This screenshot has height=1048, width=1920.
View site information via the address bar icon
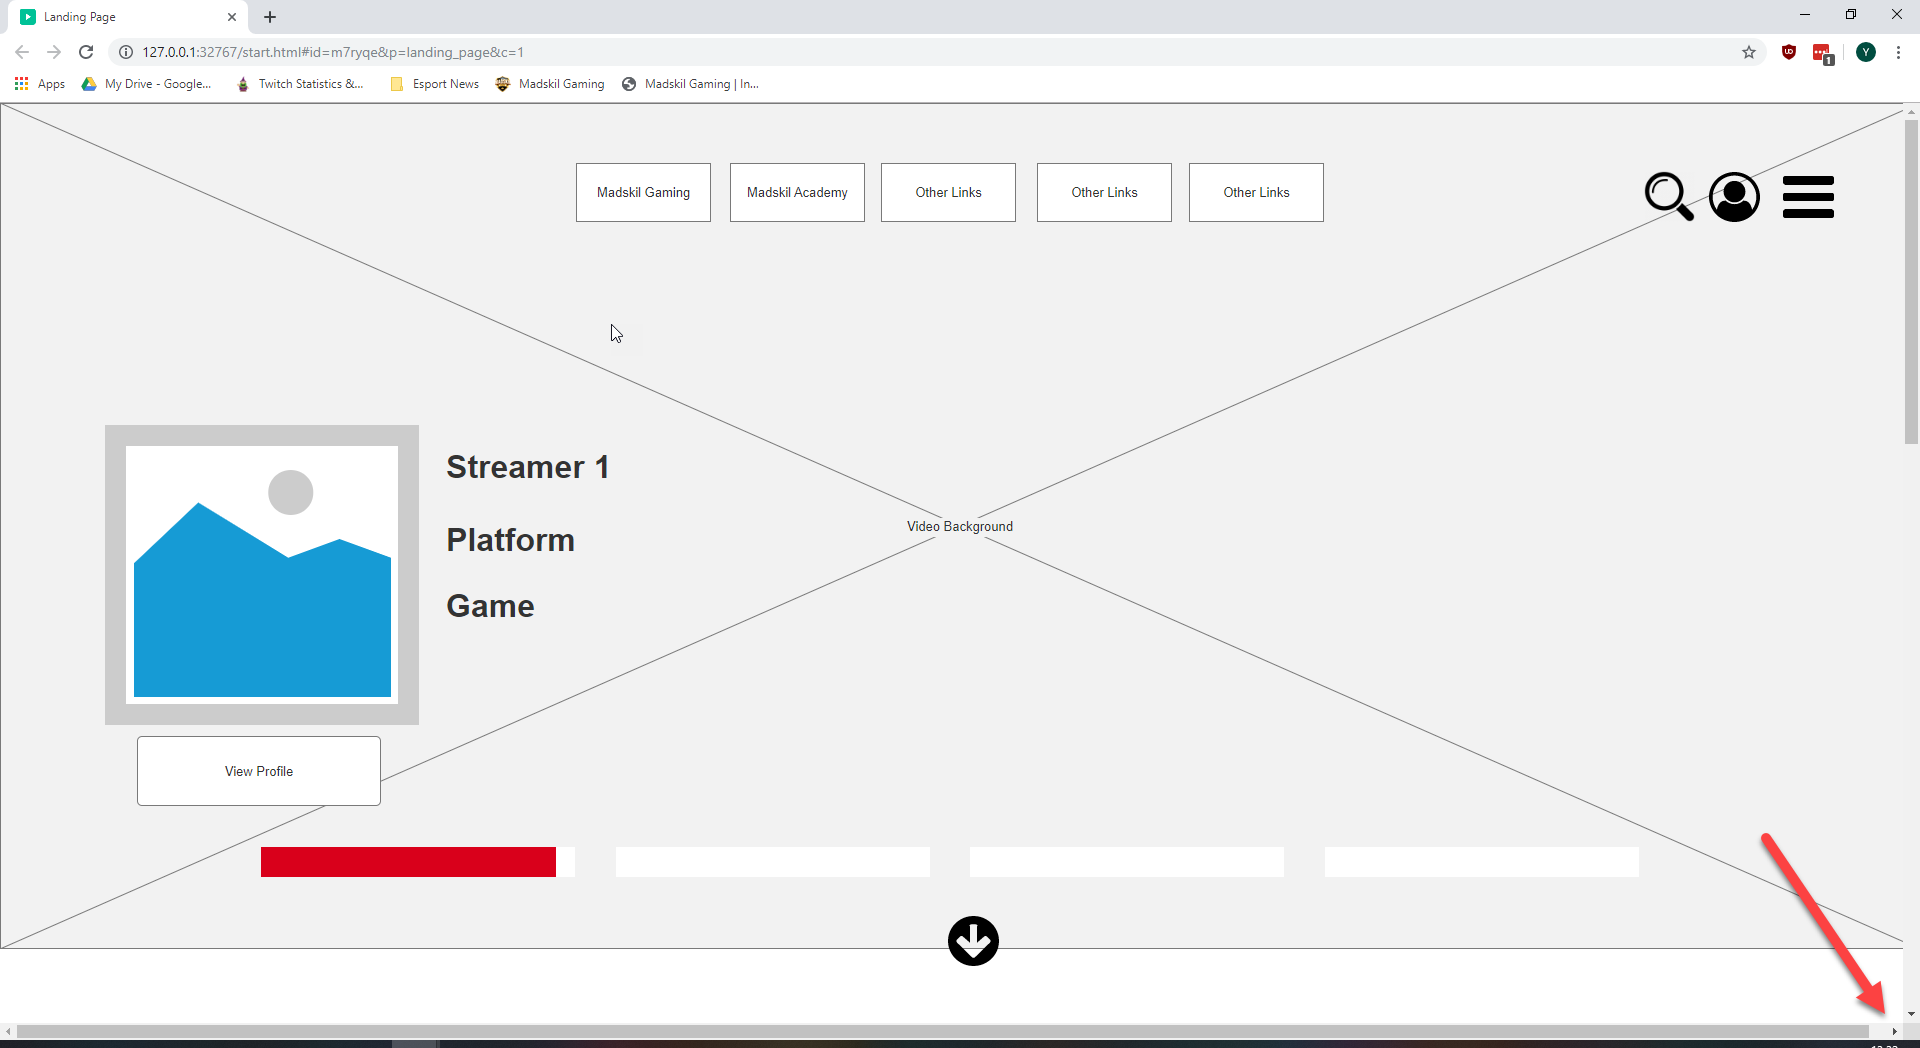pyautogui.click(x=126, y=52)
